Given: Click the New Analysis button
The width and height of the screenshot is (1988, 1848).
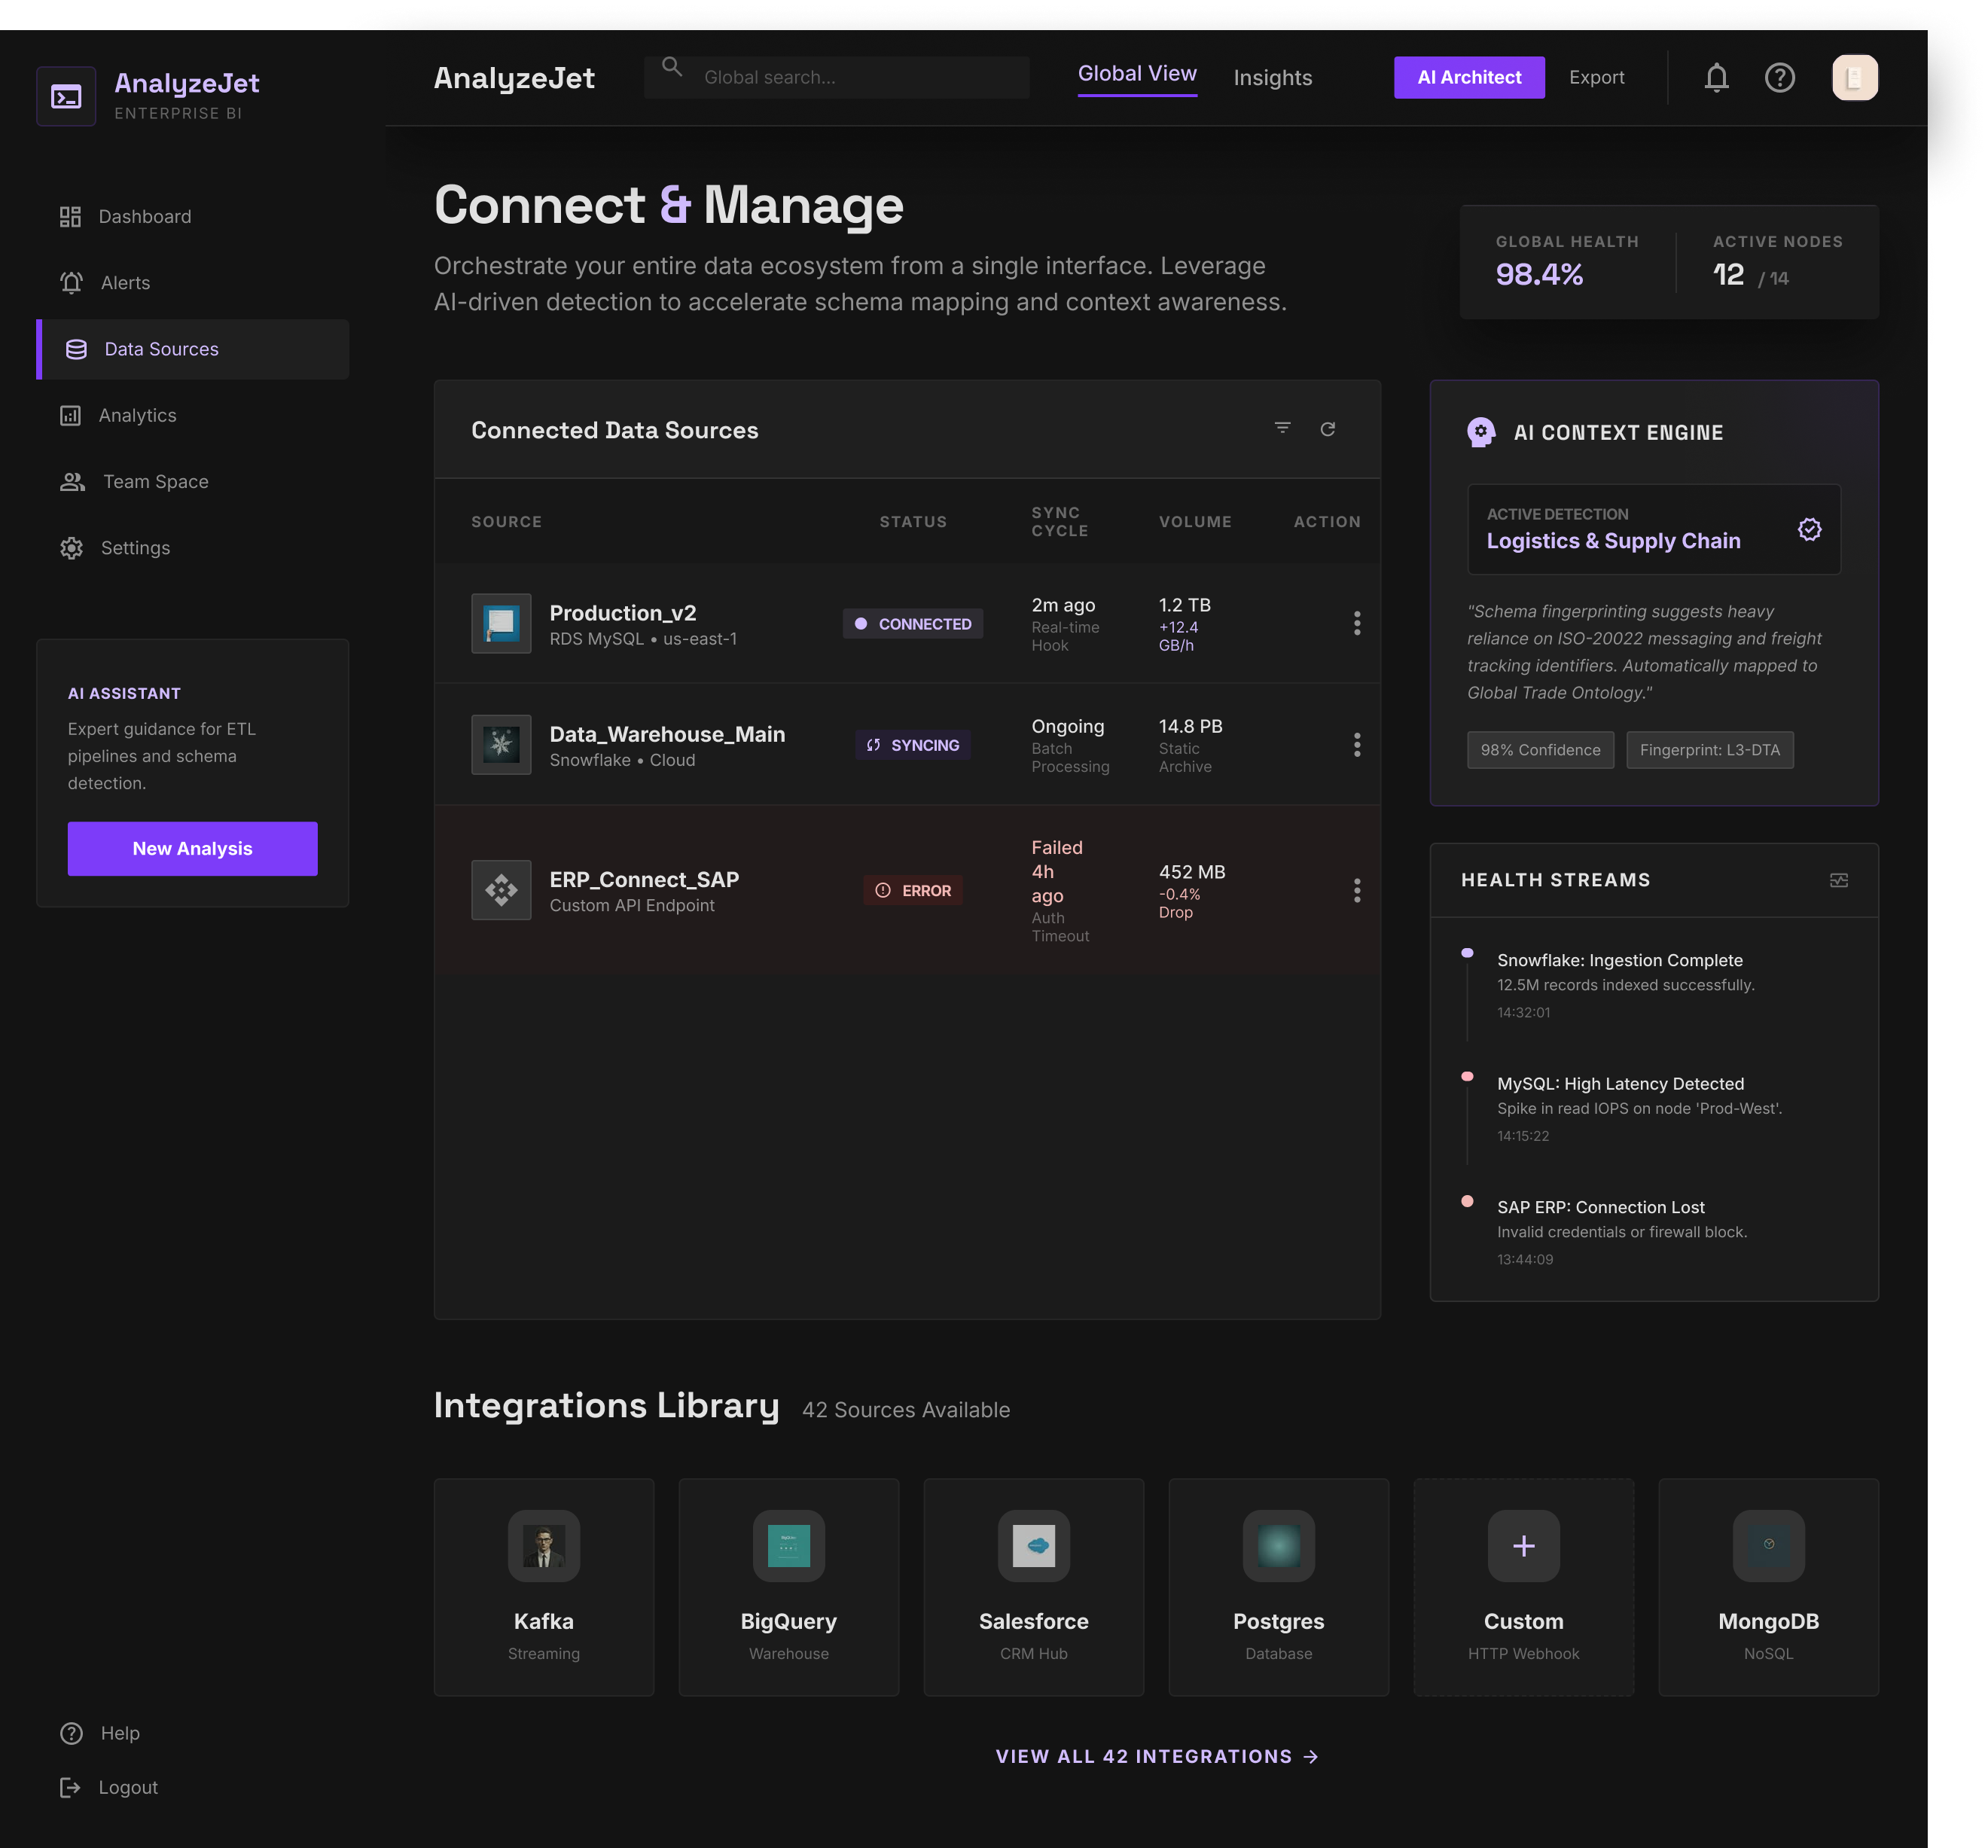Looking at the screenshot, I should (192, 848).
